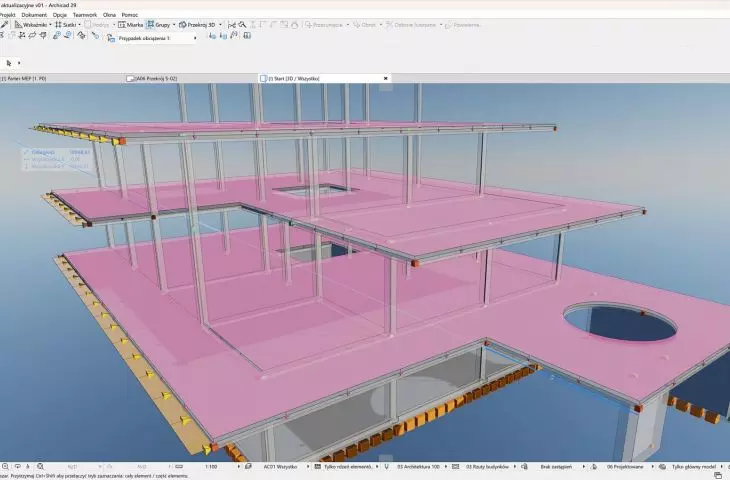Open the Brak zastąpień overrides dropdown
730x480 pixels.
pyautogui.click(x=561, y=466)
